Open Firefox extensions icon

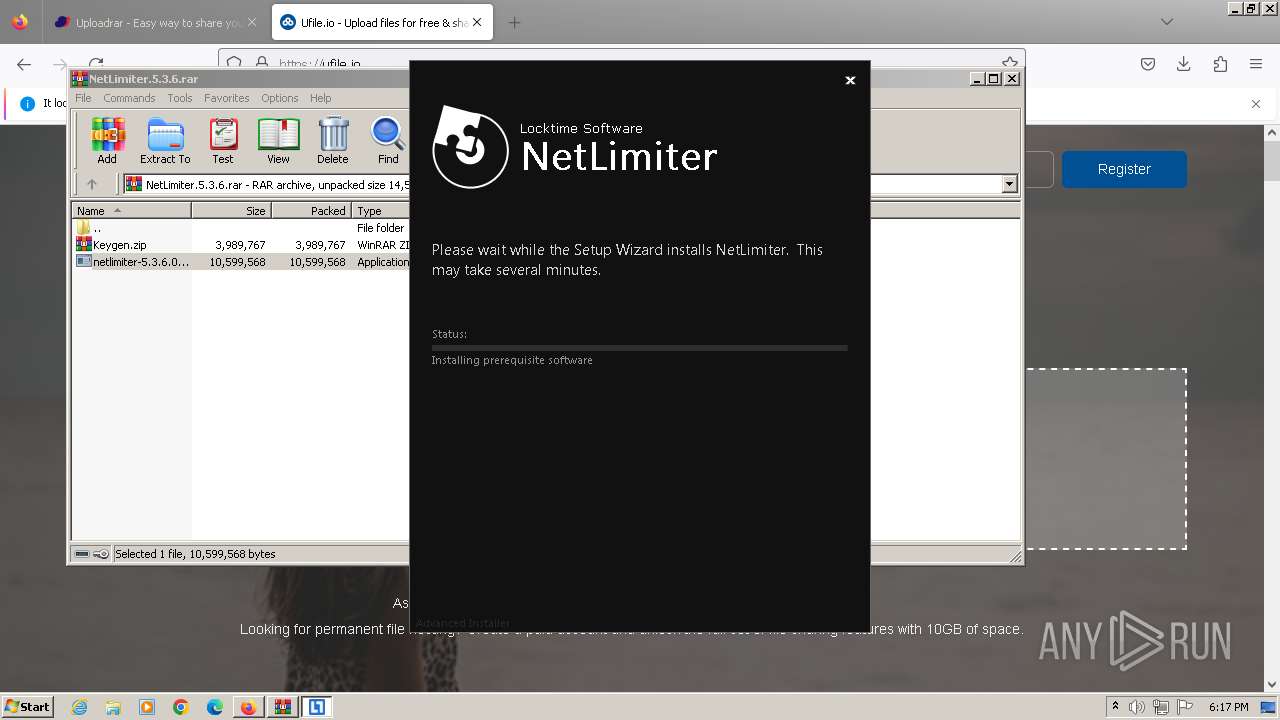1220,64
